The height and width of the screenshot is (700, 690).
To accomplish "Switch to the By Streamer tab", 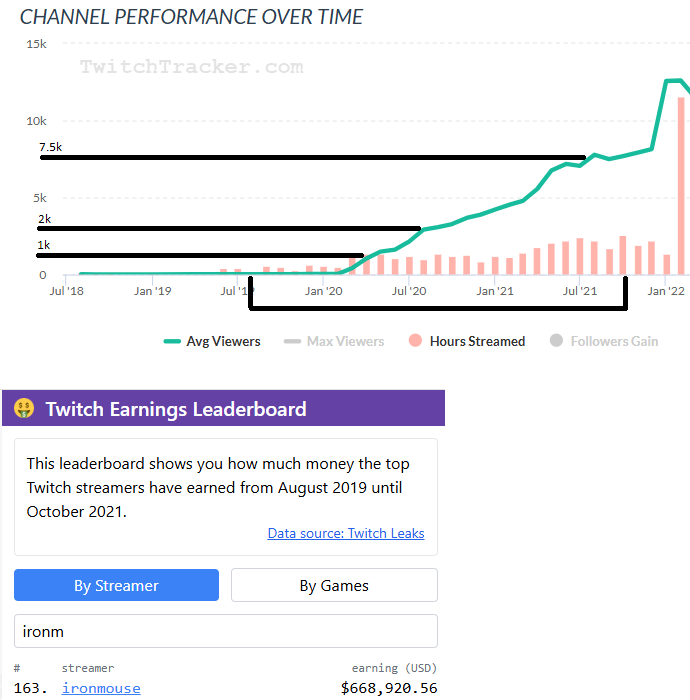I will [x=116, y=585].
